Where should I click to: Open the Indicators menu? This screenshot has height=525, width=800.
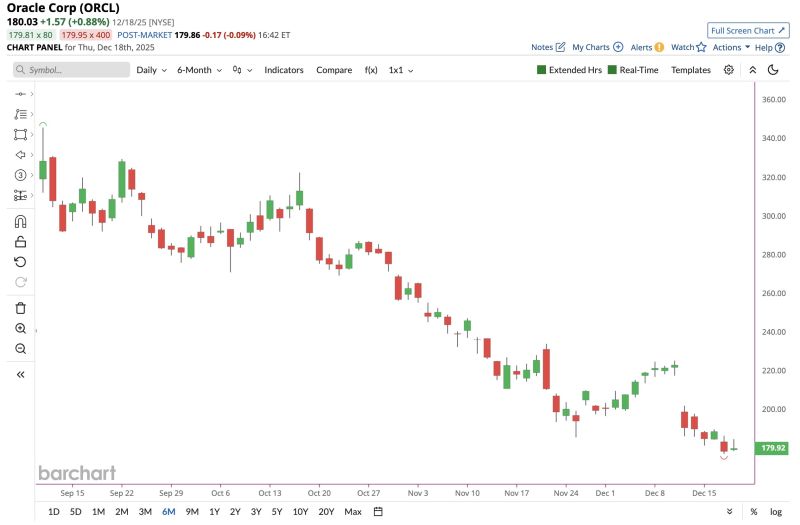click(x=284, y=70)
